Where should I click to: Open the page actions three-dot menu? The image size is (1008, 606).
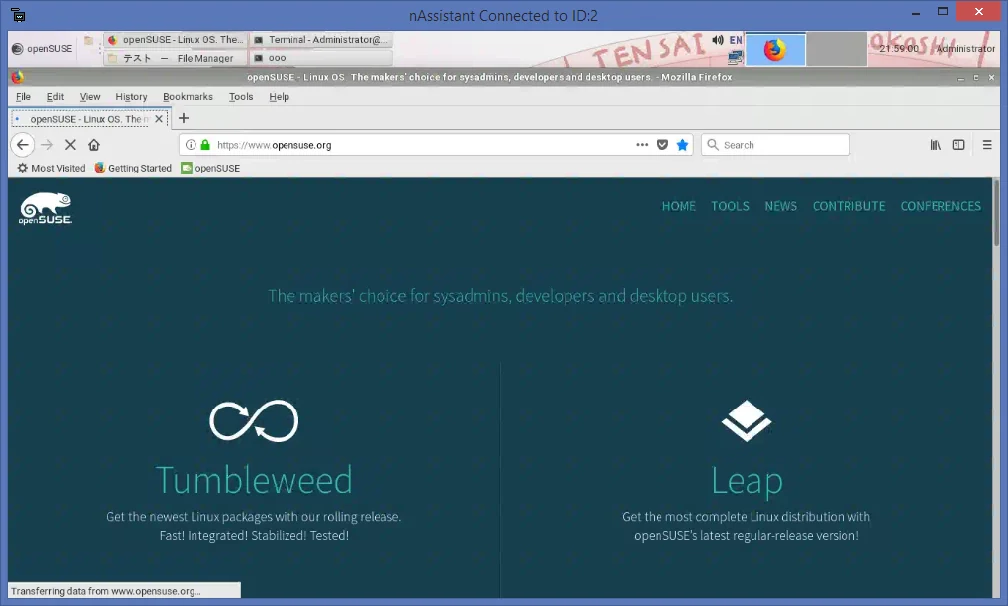pyautogui.click(x=642, y=145)
